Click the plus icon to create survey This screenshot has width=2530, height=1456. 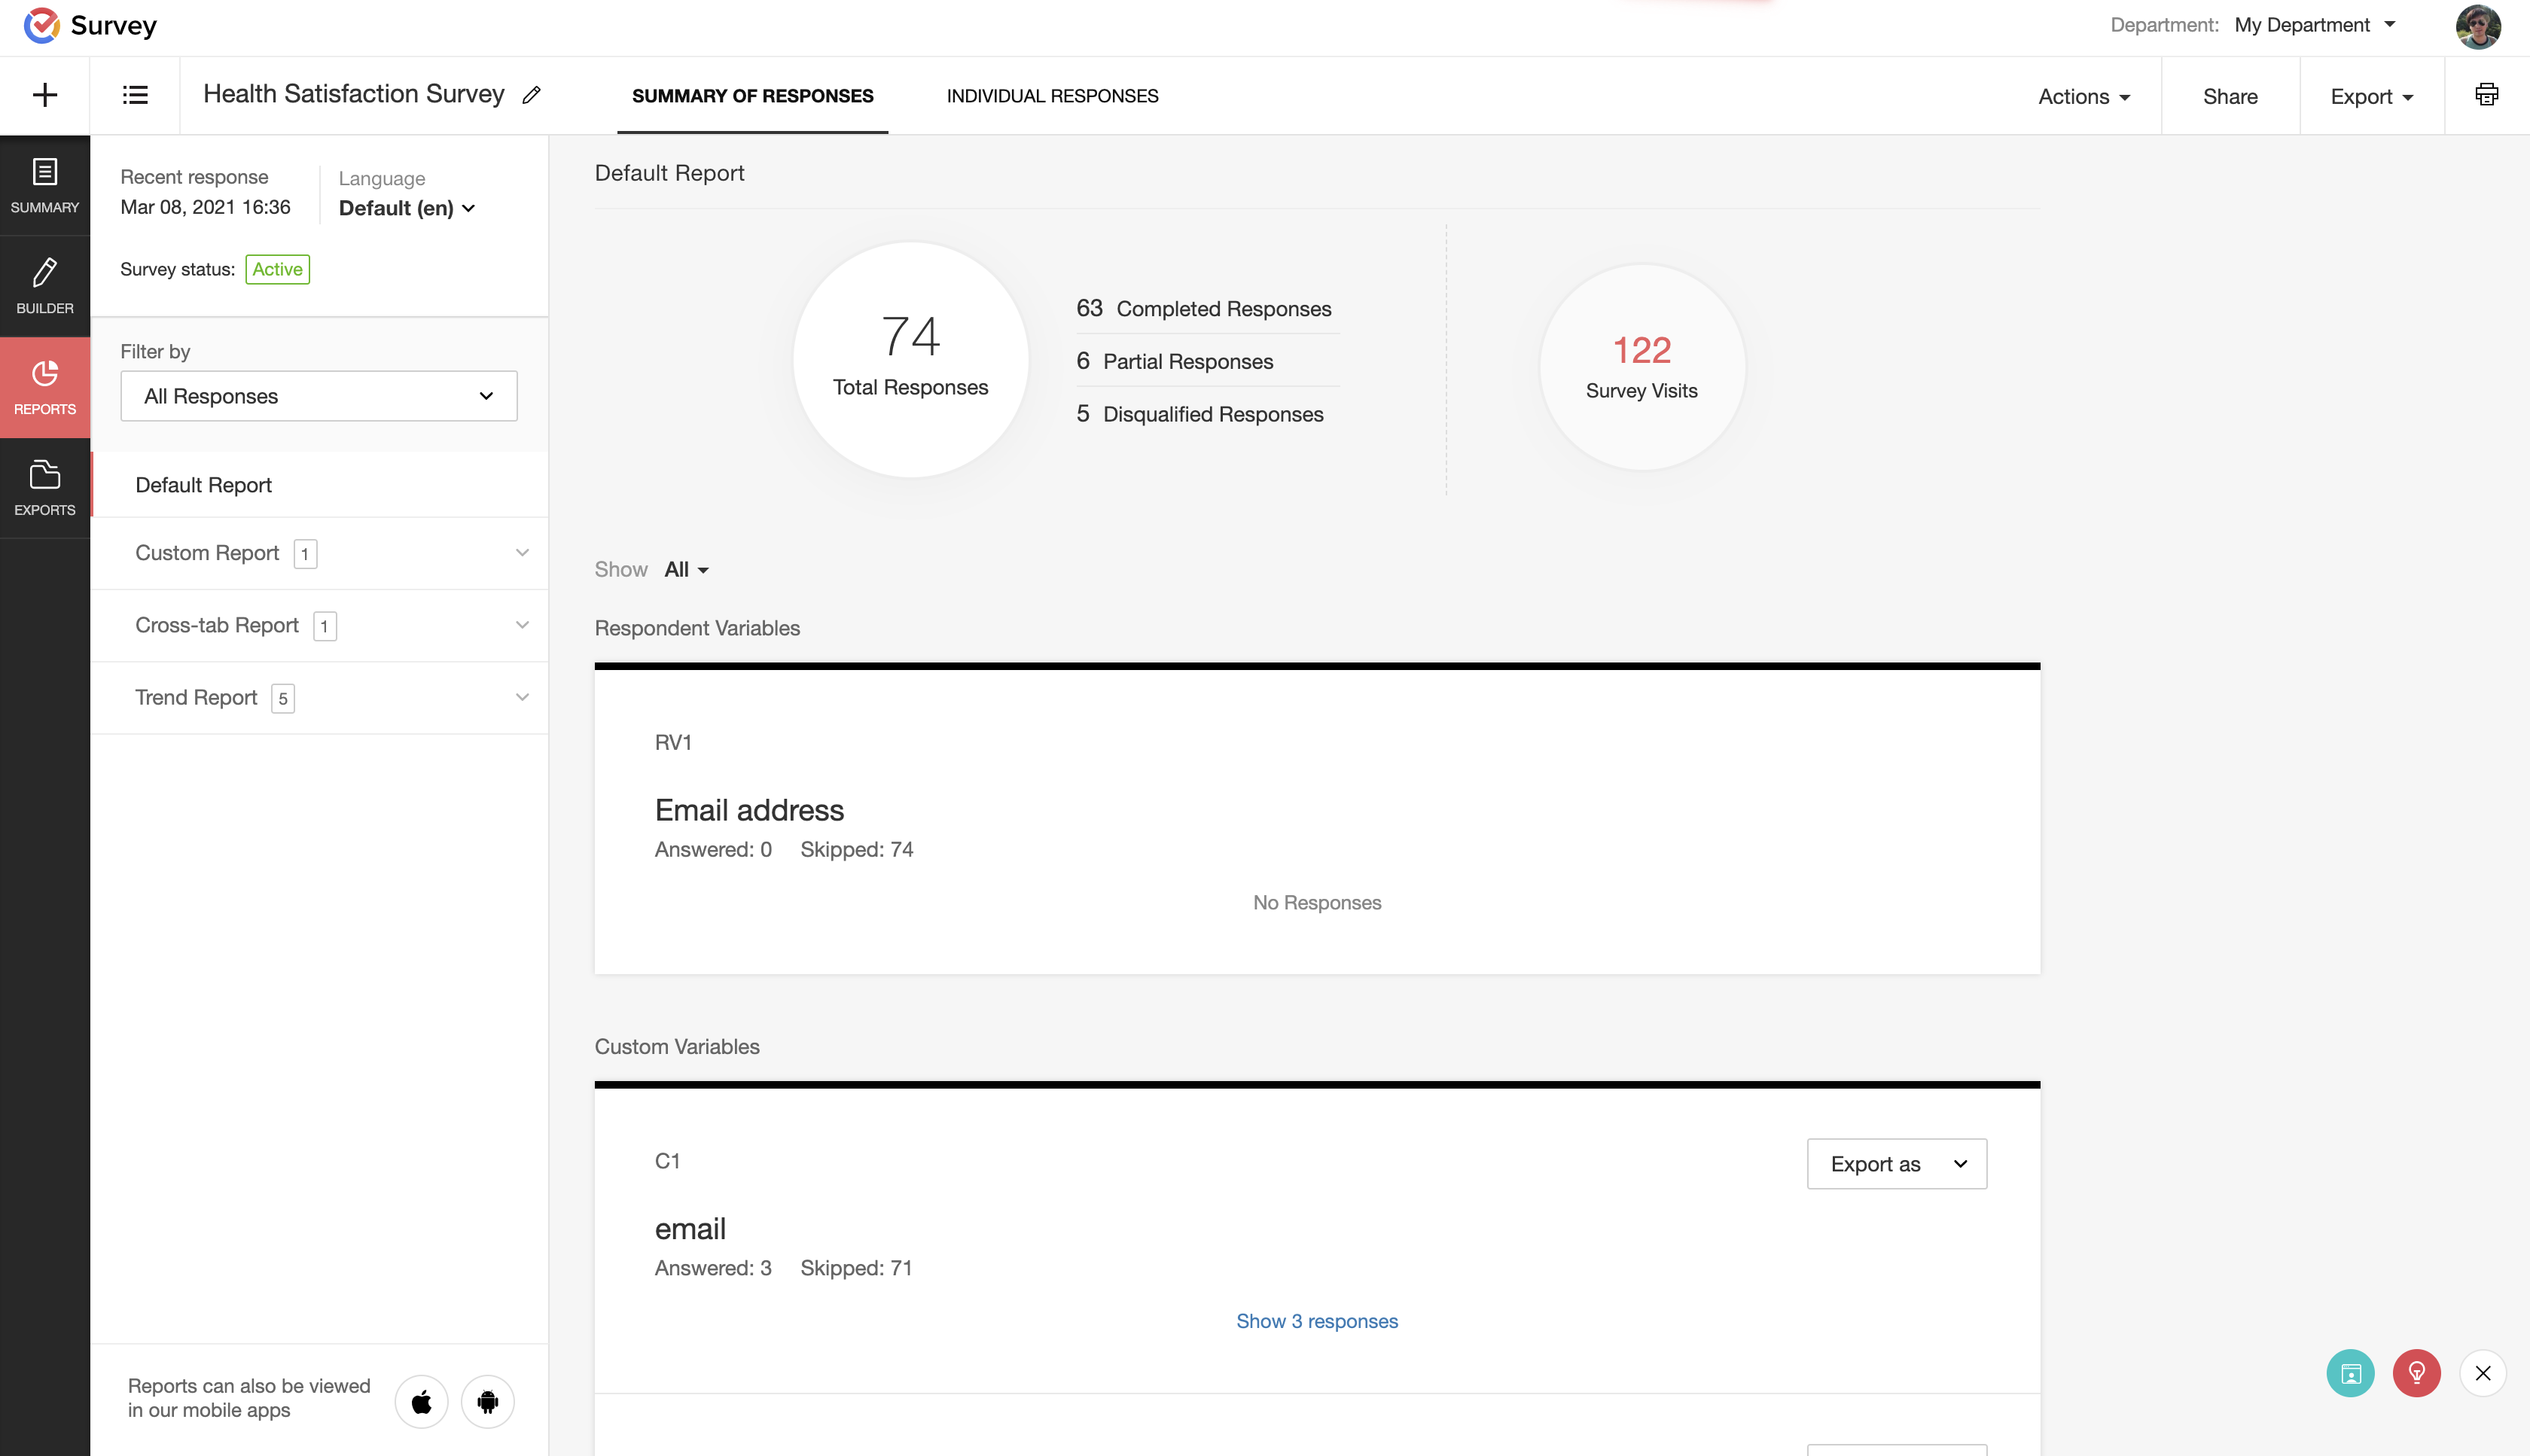45,96
